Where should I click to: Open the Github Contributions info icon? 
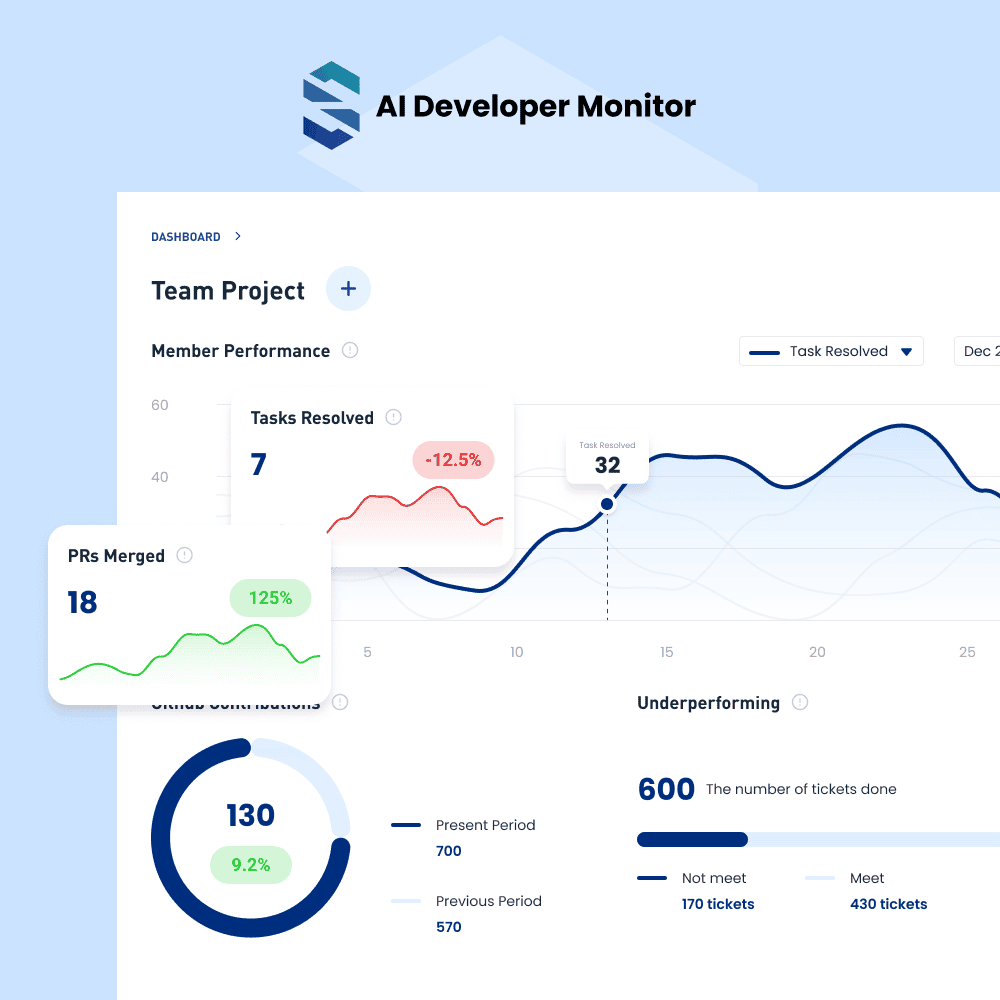tap(339, 702)
